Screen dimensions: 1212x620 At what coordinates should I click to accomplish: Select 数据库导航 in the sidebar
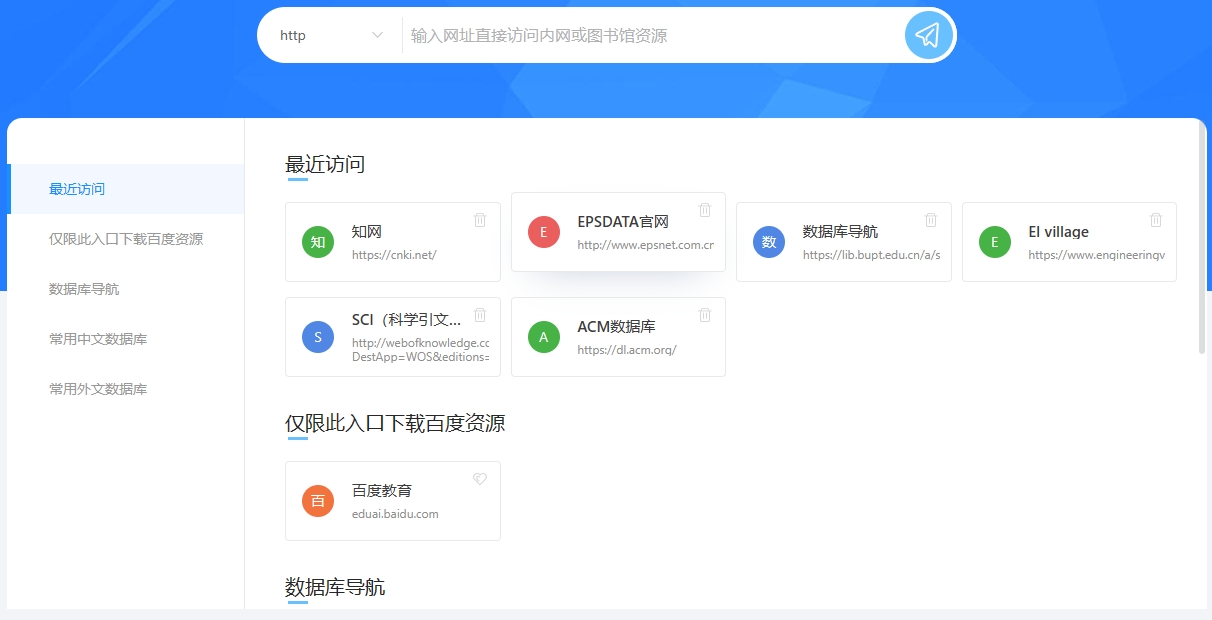(126, 289)
